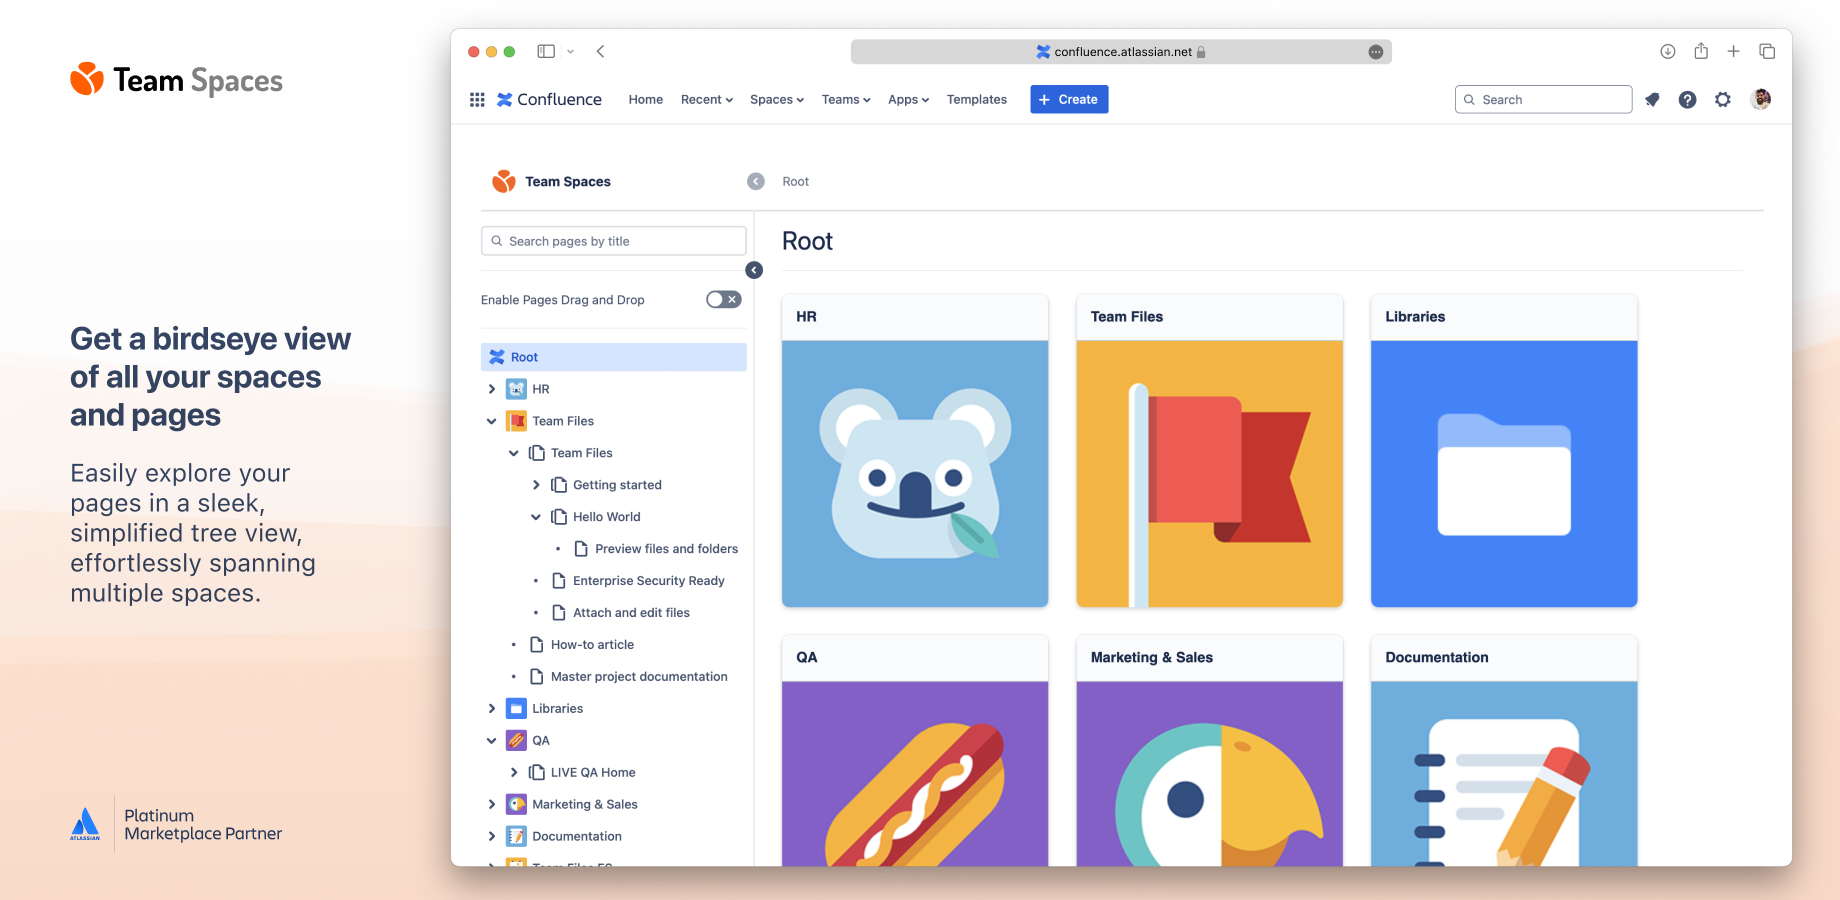Collapse the Team Files space in tree
Image resolution: width=1840 pixels, height=900 pixels.
(491, 421)
